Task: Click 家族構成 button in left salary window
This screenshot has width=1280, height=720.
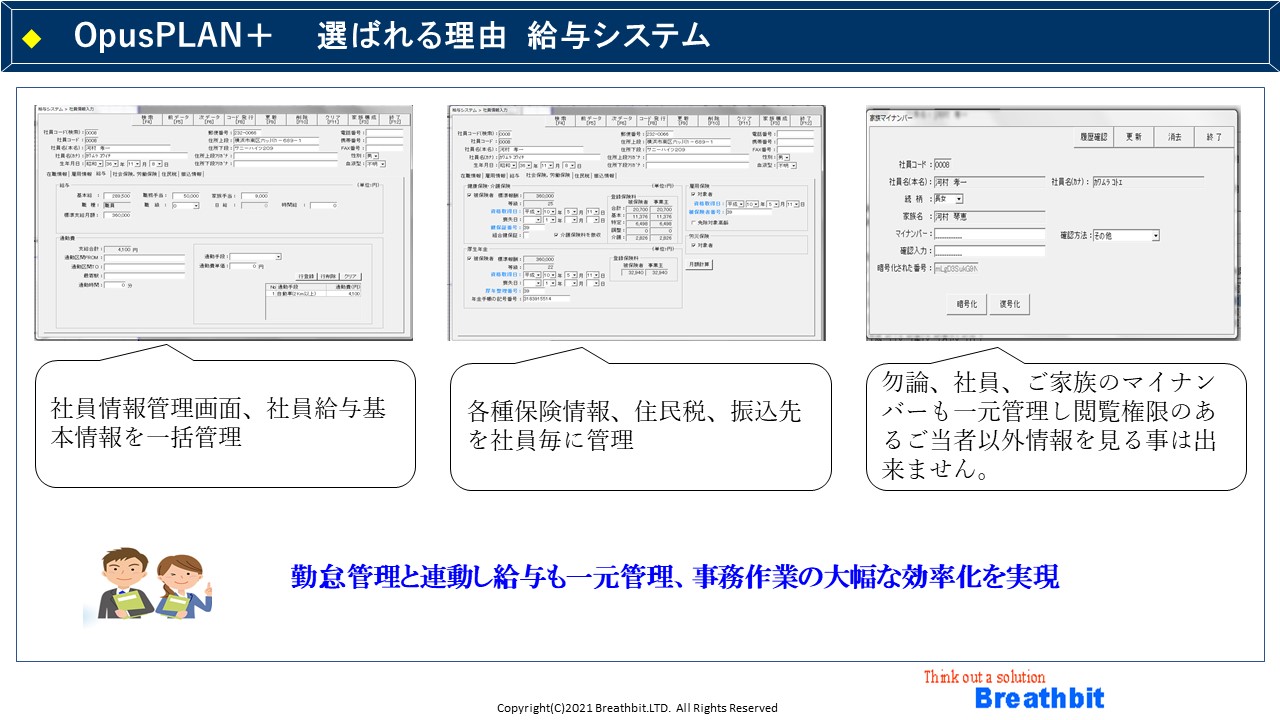Action: (x=364, y=119)
